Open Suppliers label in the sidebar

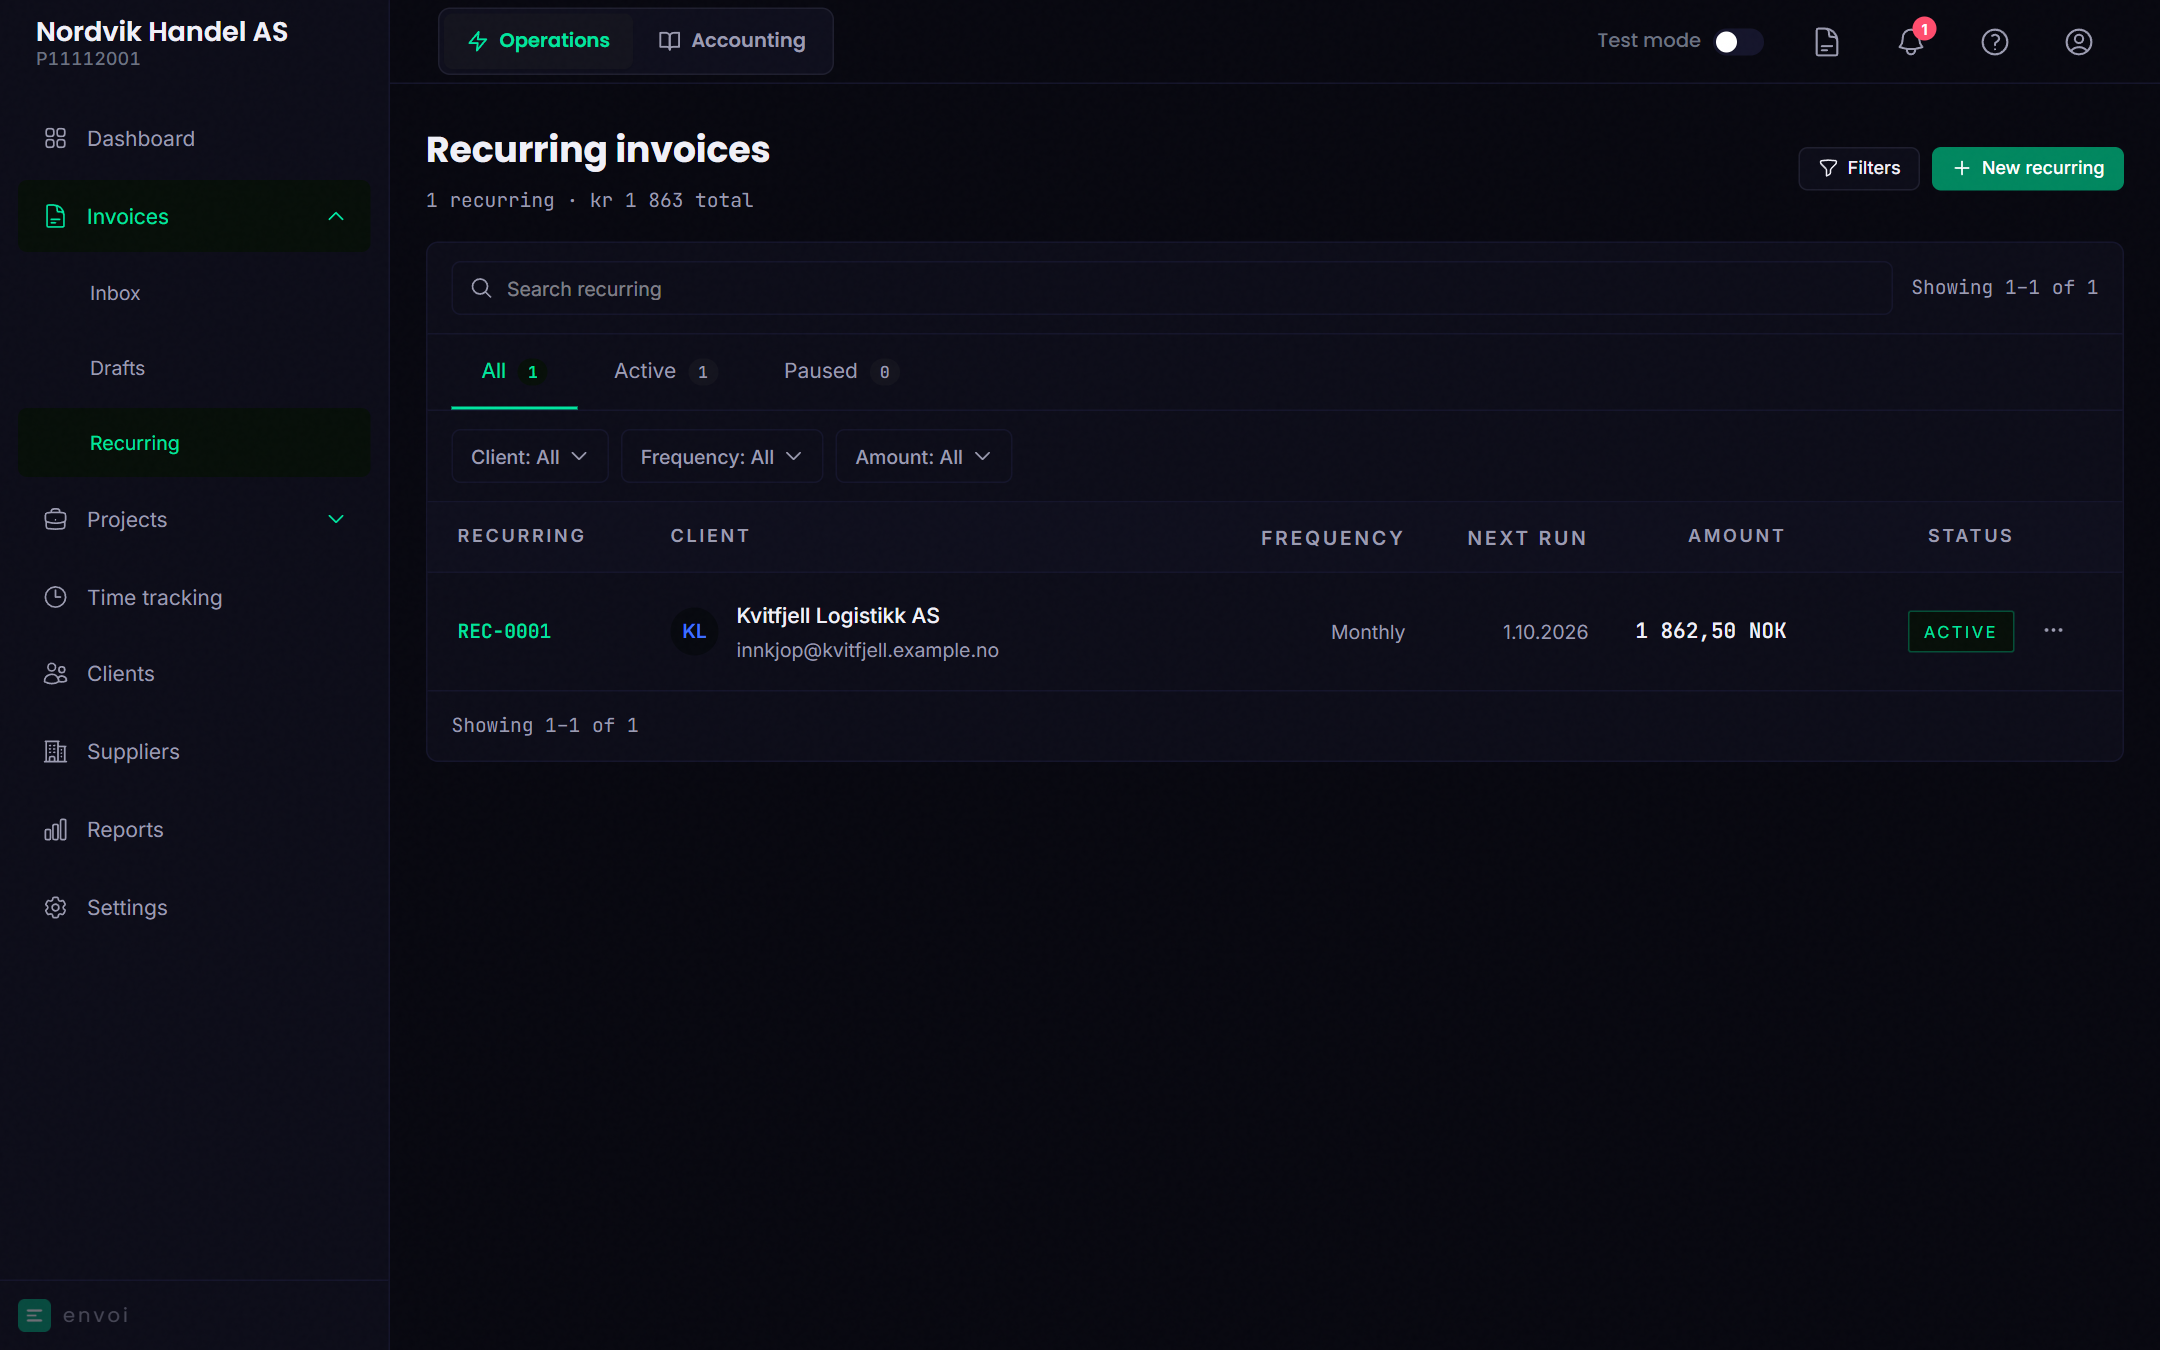tap(133, 752)
